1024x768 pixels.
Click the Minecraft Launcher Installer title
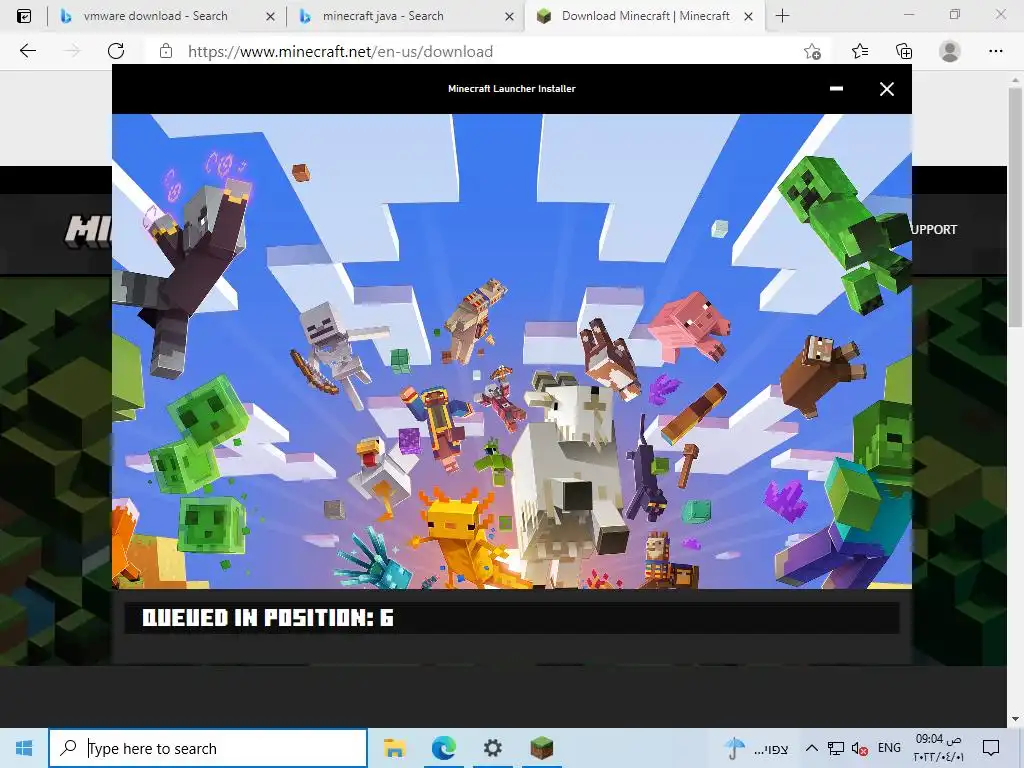(x=511, y=89)
